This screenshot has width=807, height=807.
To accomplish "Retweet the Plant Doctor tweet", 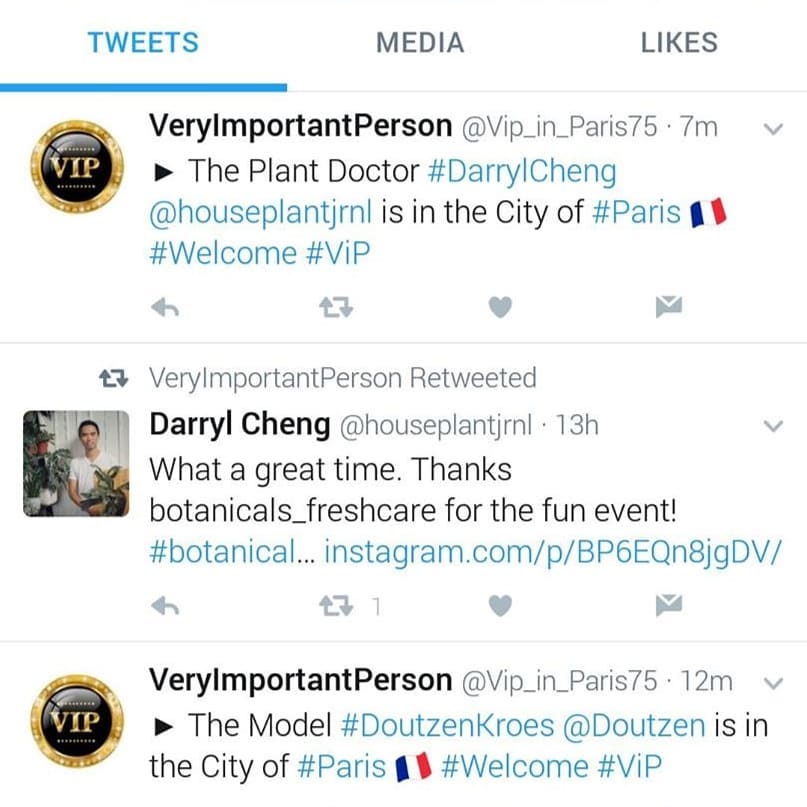I will [336, 307].
